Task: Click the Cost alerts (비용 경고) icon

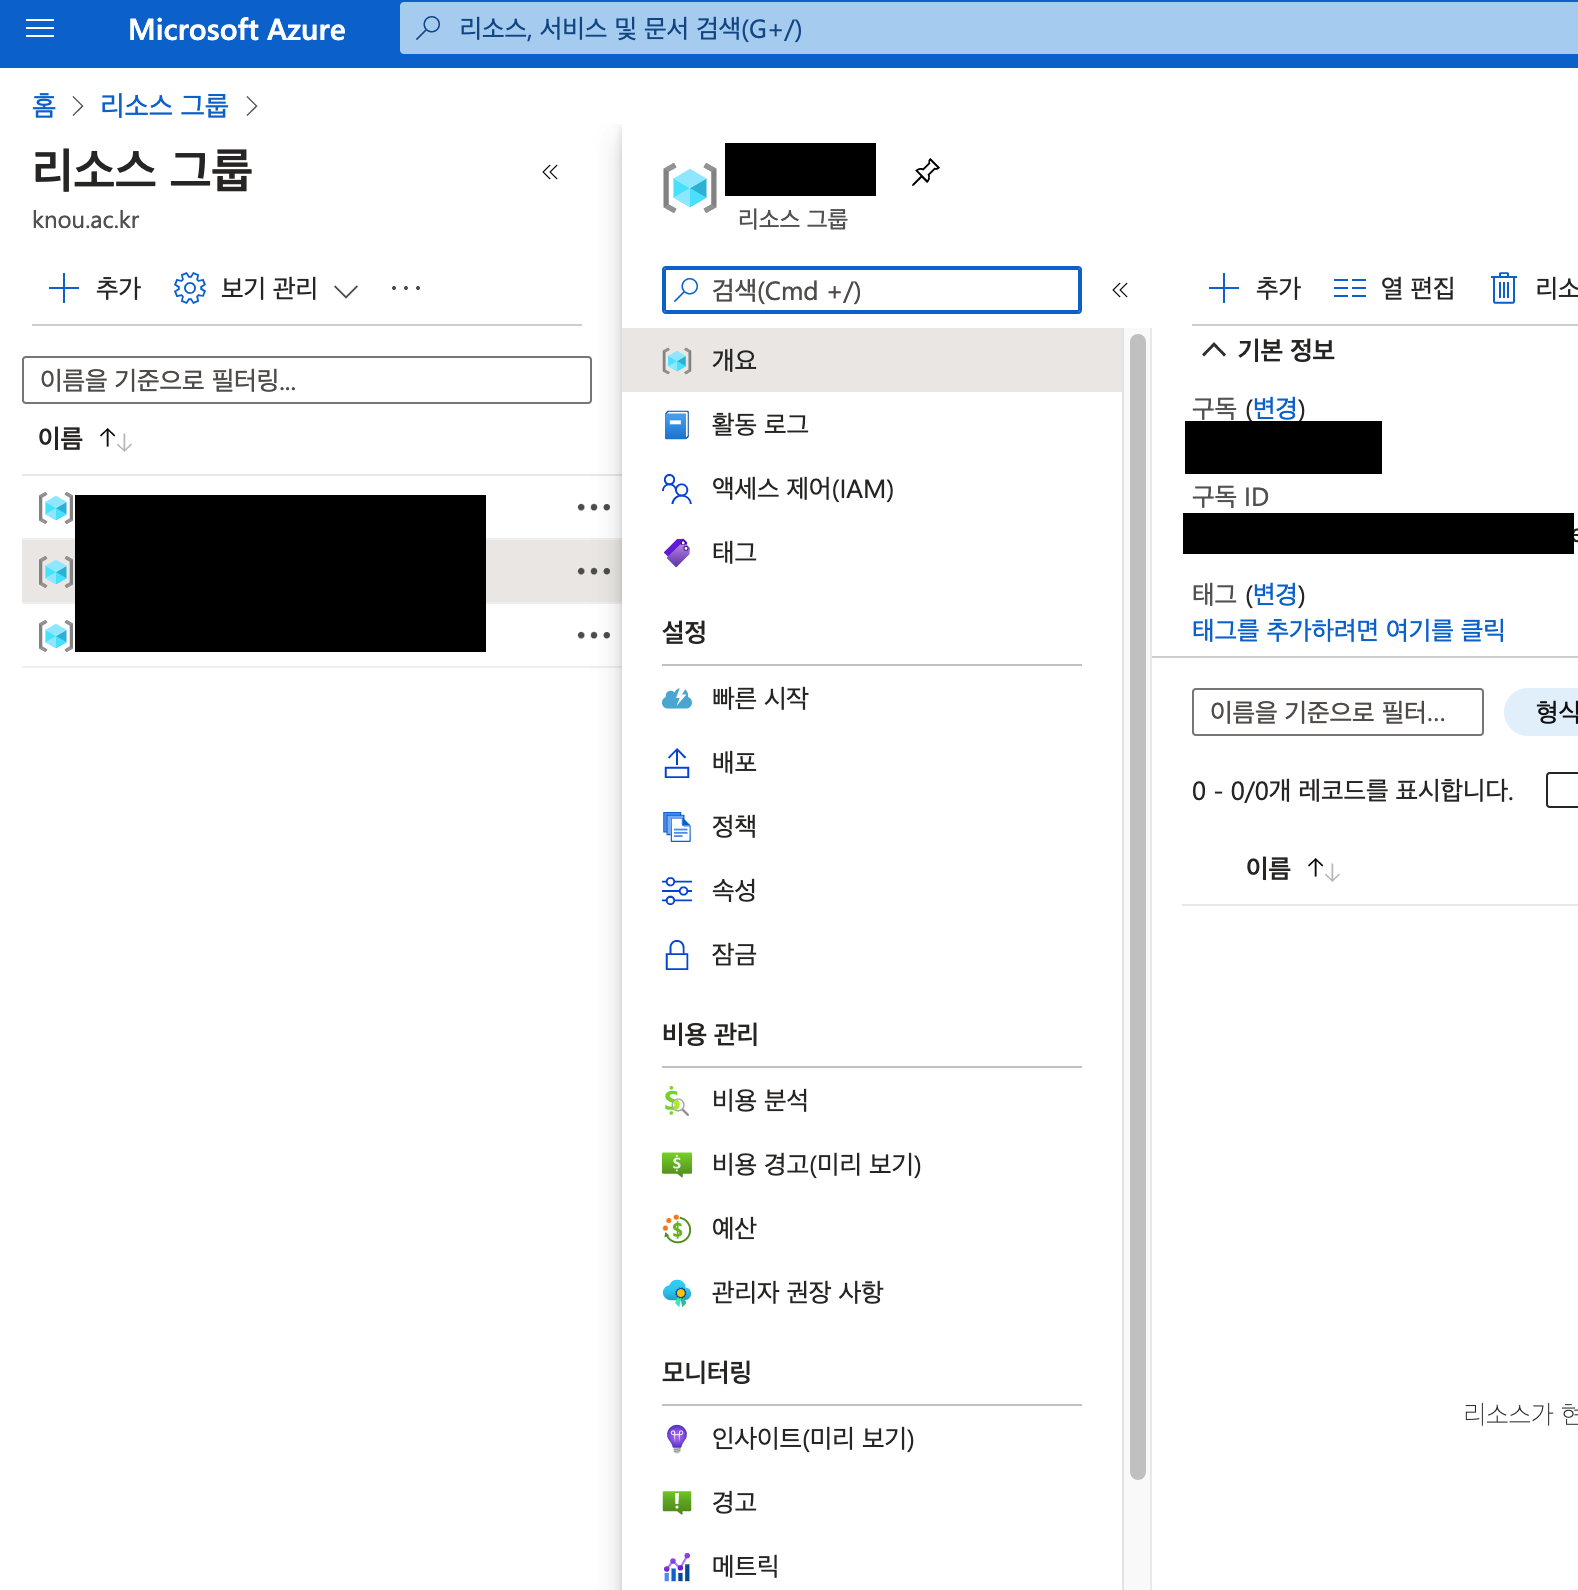Action: [677, 1164]
